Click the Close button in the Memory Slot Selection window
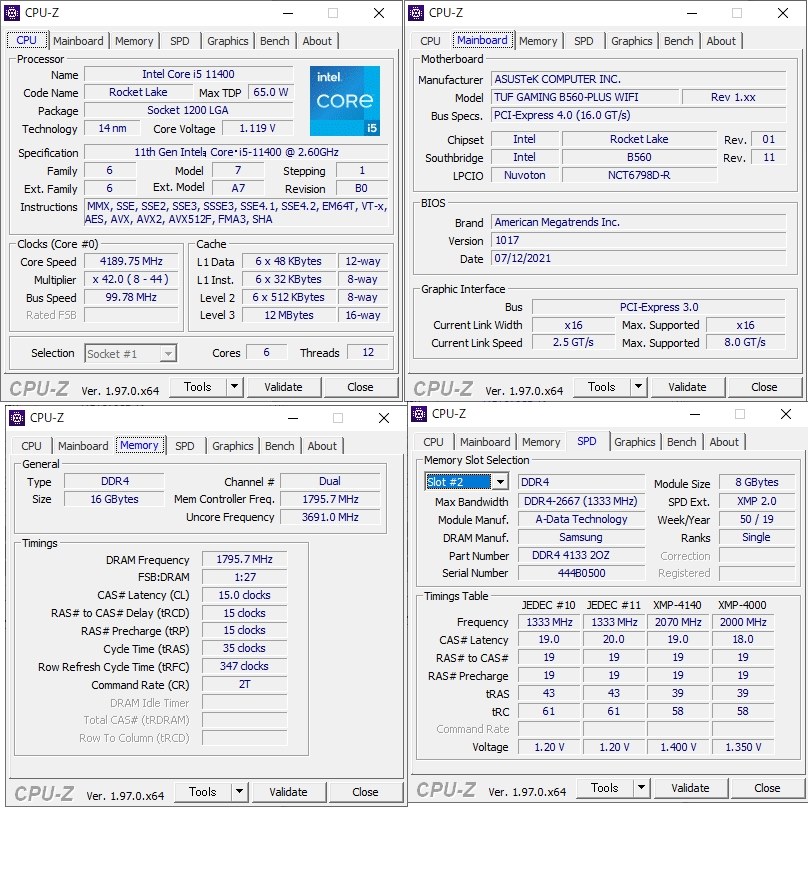This screenshot has width=808, height=871. click(767, 788)
